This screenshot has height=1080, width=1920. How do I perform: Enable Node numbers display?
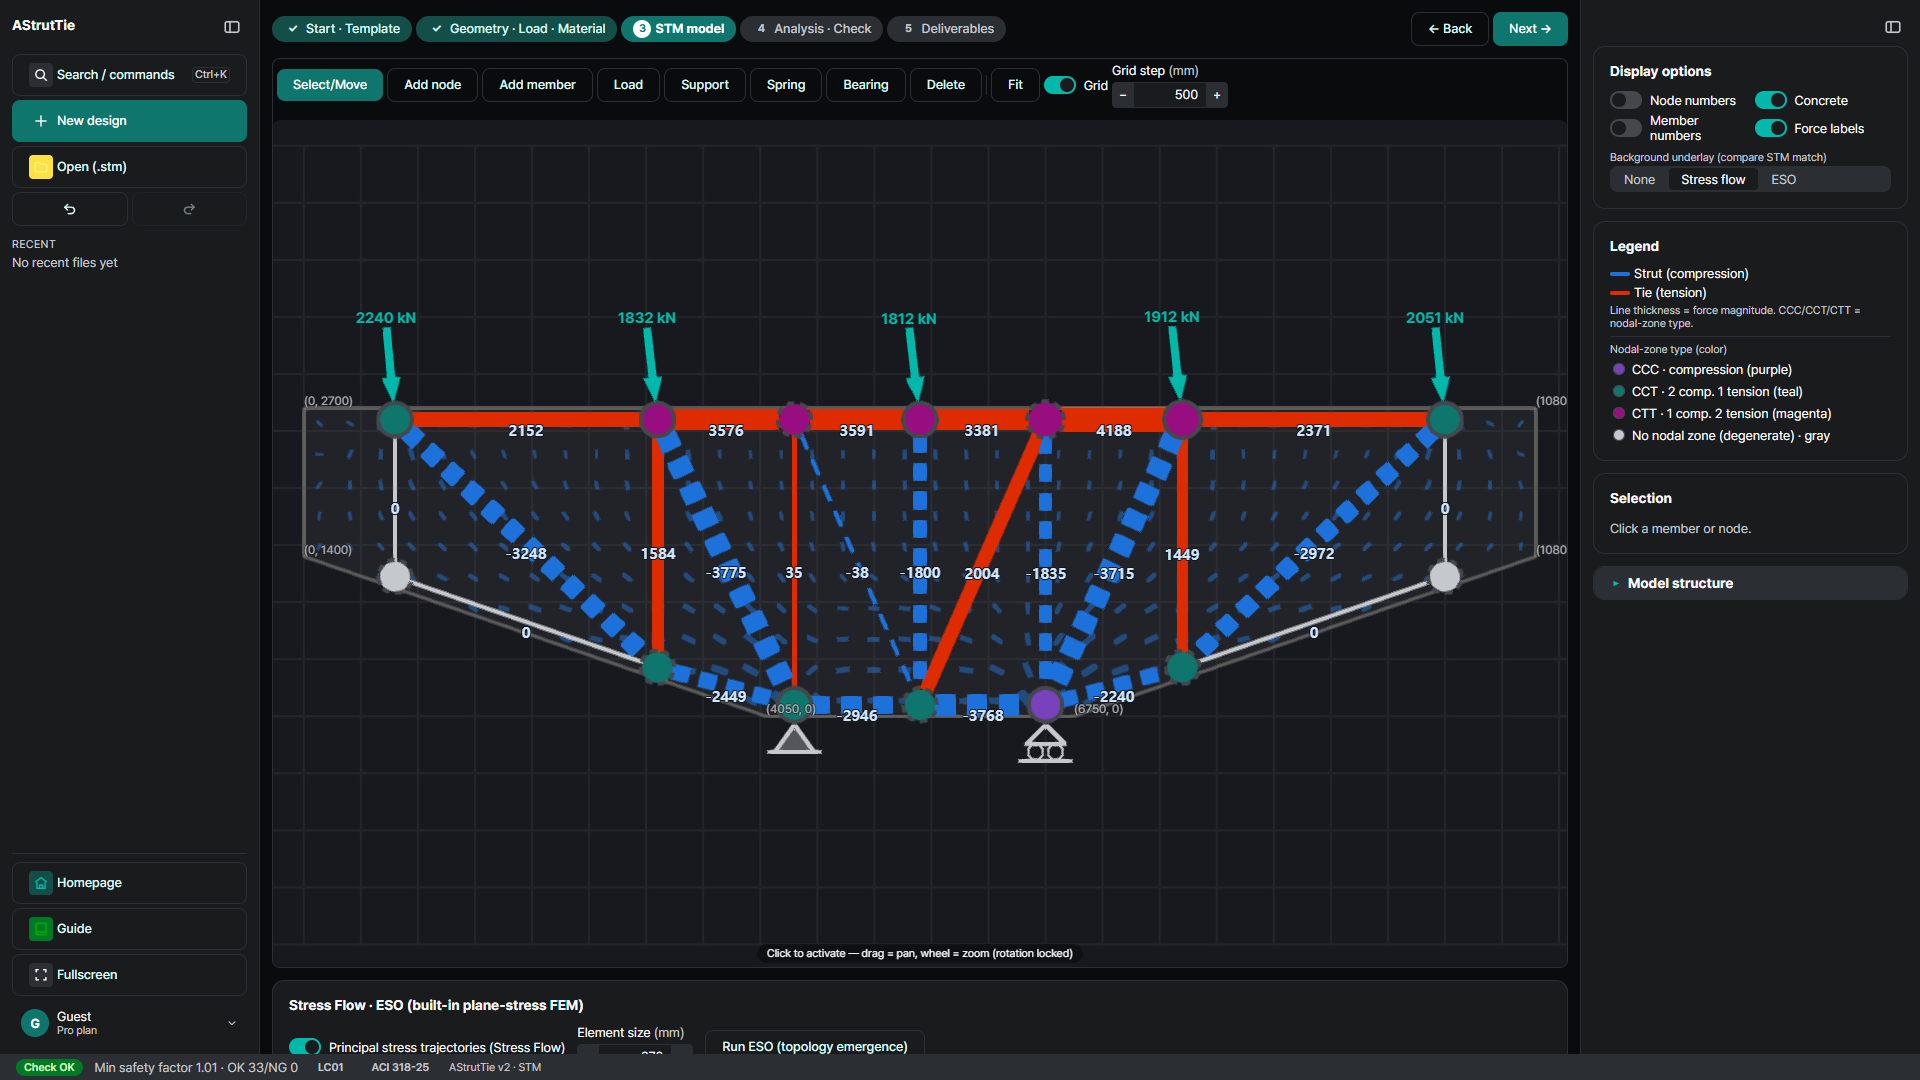point(1626,100)
